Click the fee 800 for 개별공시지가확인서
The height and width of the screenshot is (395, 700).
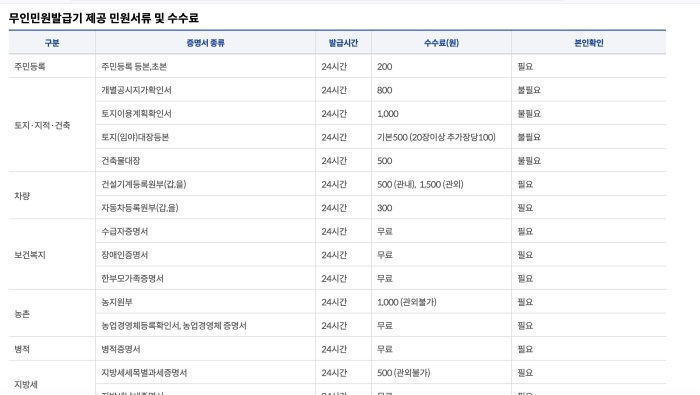(384, 90)
